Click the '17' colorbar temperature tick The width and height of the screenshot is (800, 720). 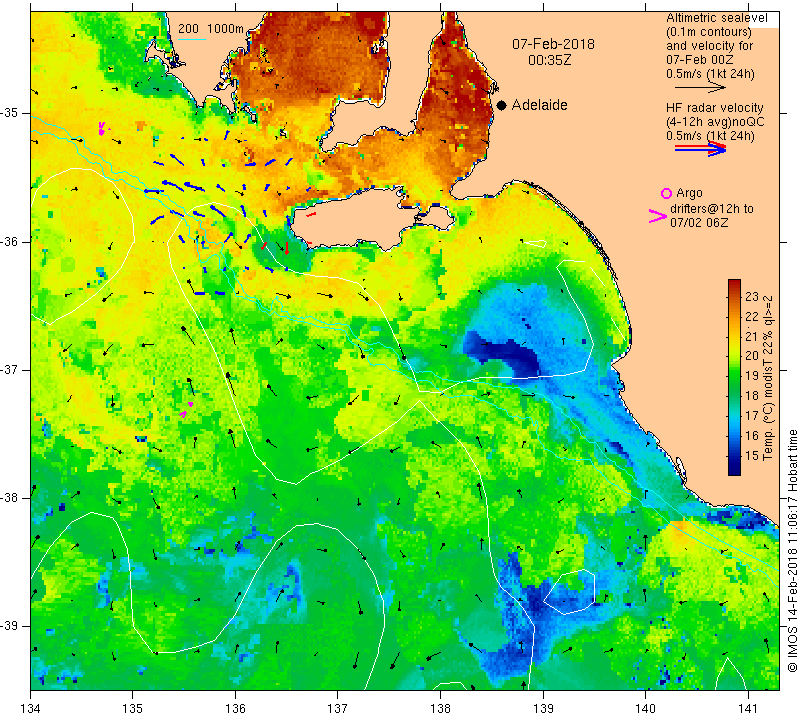(752, 415)
